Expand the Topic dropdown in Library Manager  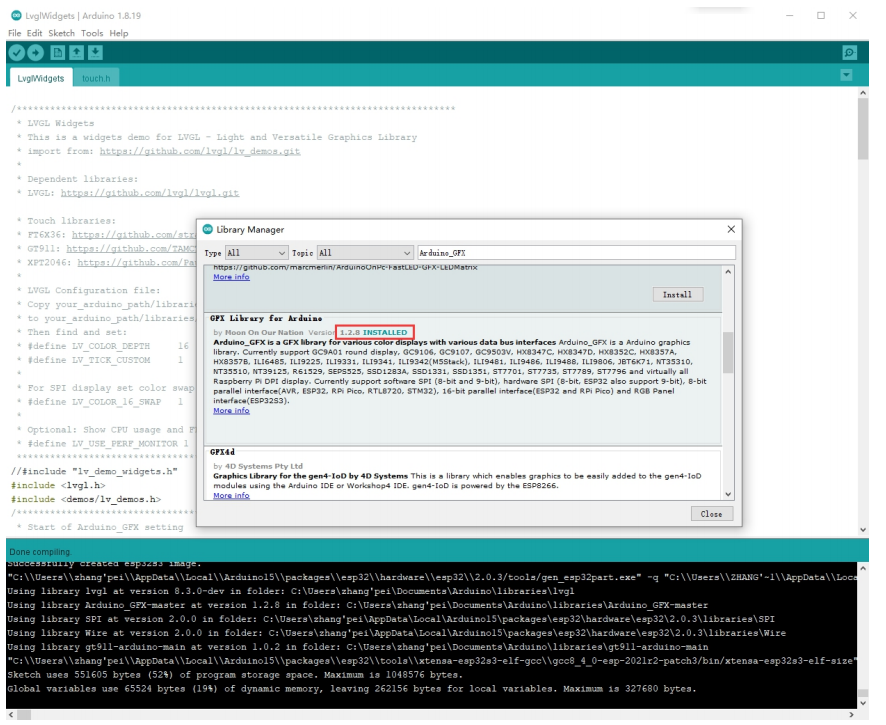[x=365, y=253]
